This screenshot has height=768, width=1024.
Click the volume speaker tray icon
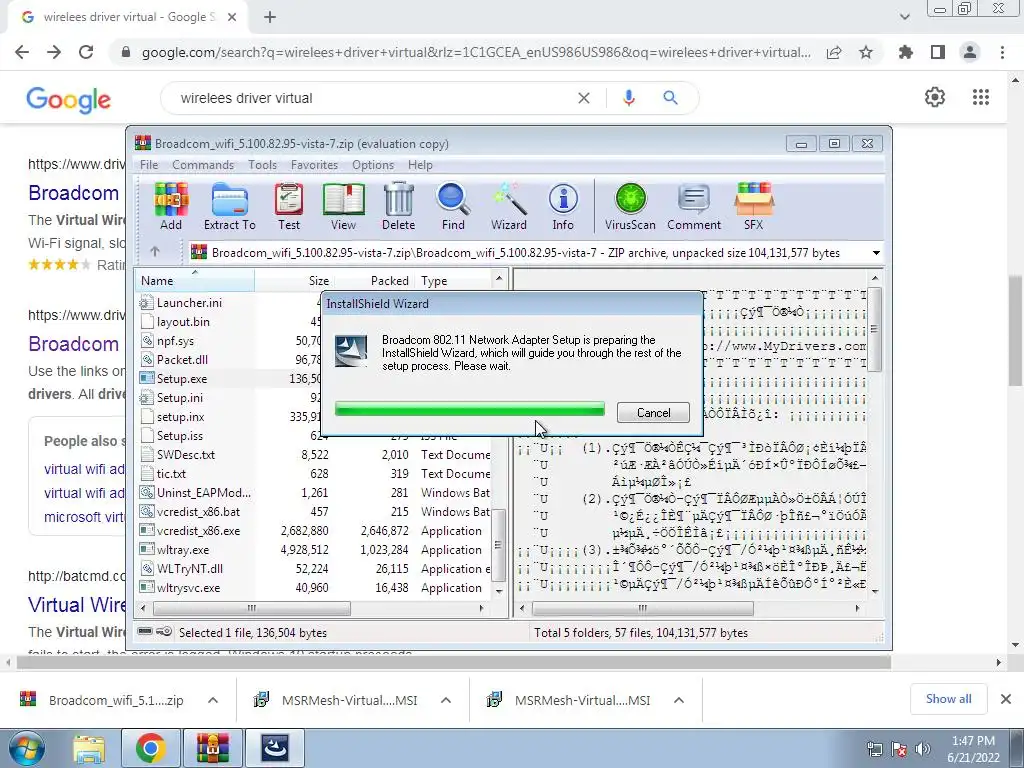click(923, 748)
